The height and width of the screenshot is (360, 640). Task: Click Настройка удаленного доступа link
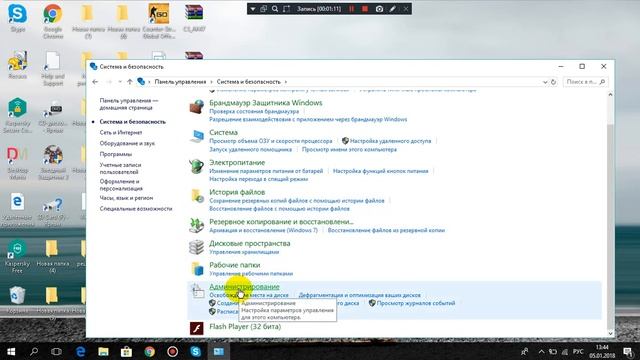click(x=390, y=141)
